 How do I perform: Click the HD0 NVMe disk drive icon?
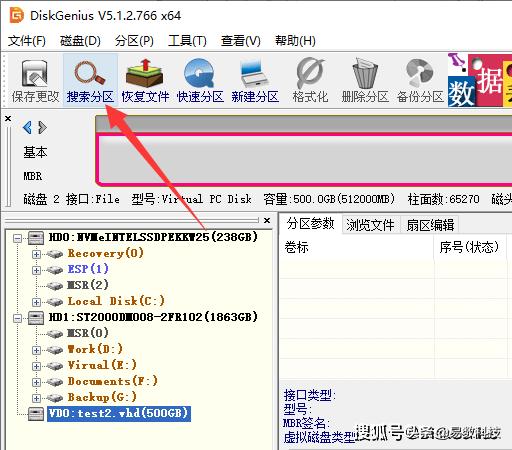point(36,238)
